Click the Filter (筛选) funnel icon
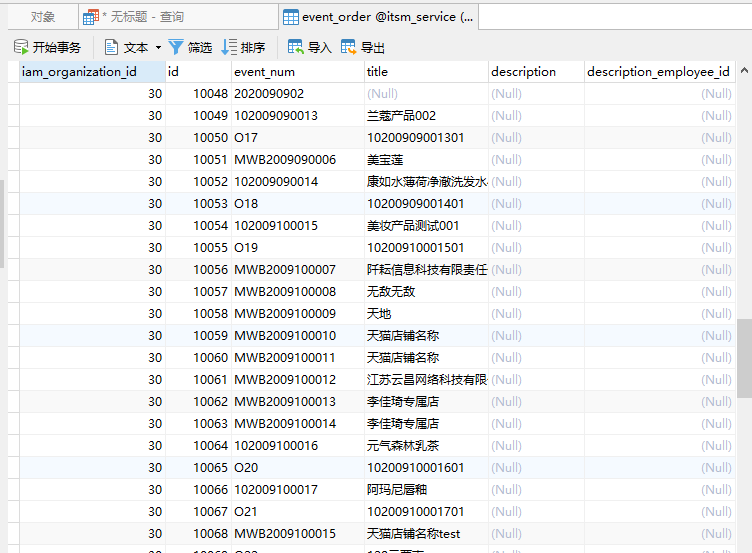The height and width of the screenshot is (553, 752). pyautogui.click(x=176, y=47)
